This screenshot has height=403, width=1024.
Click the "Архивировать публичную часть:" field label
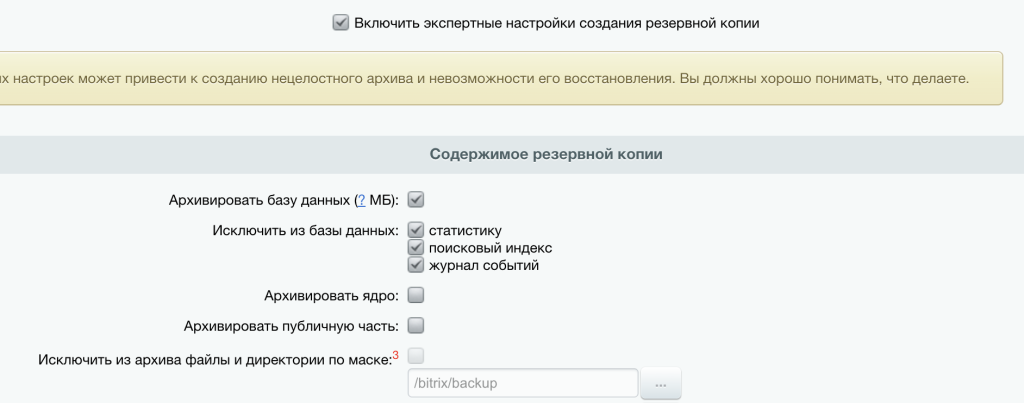point(291,325)
